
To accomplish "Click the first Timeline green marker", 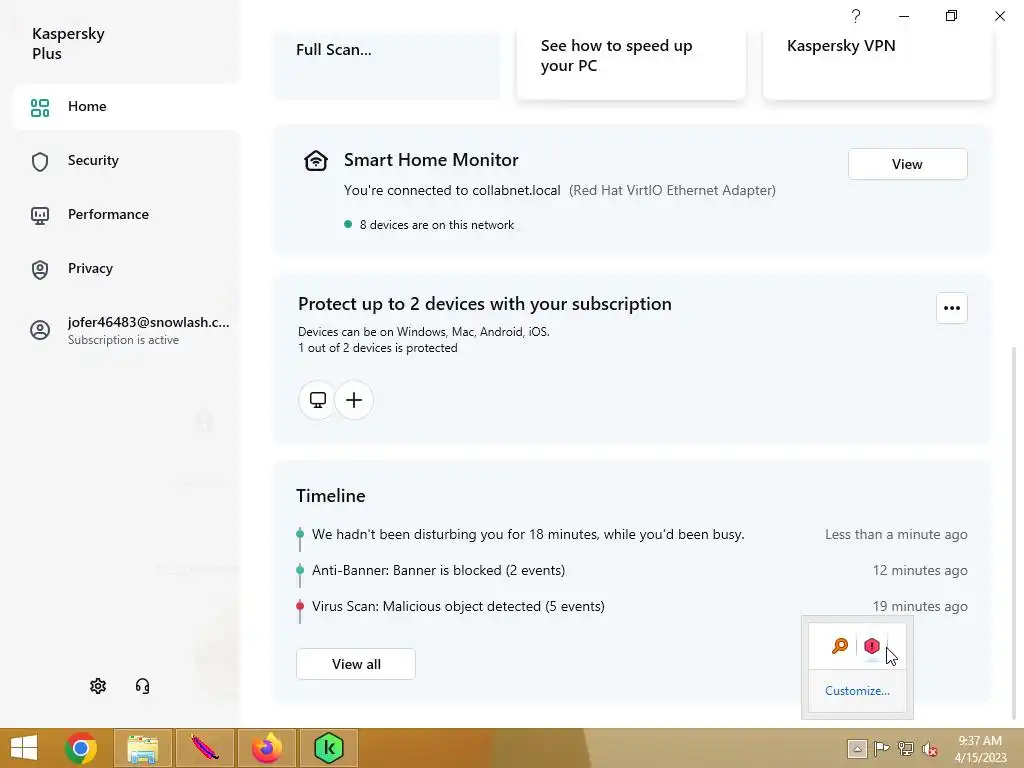I will click(x=300, y=534).
